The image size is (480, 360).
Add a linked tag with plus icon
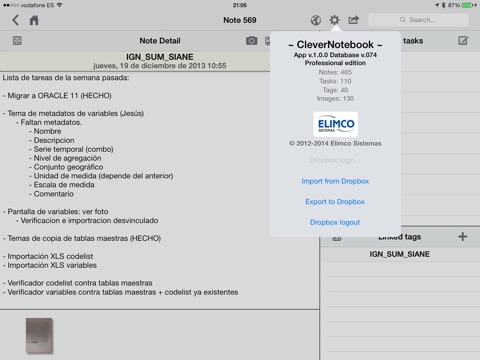click(462, 237)
